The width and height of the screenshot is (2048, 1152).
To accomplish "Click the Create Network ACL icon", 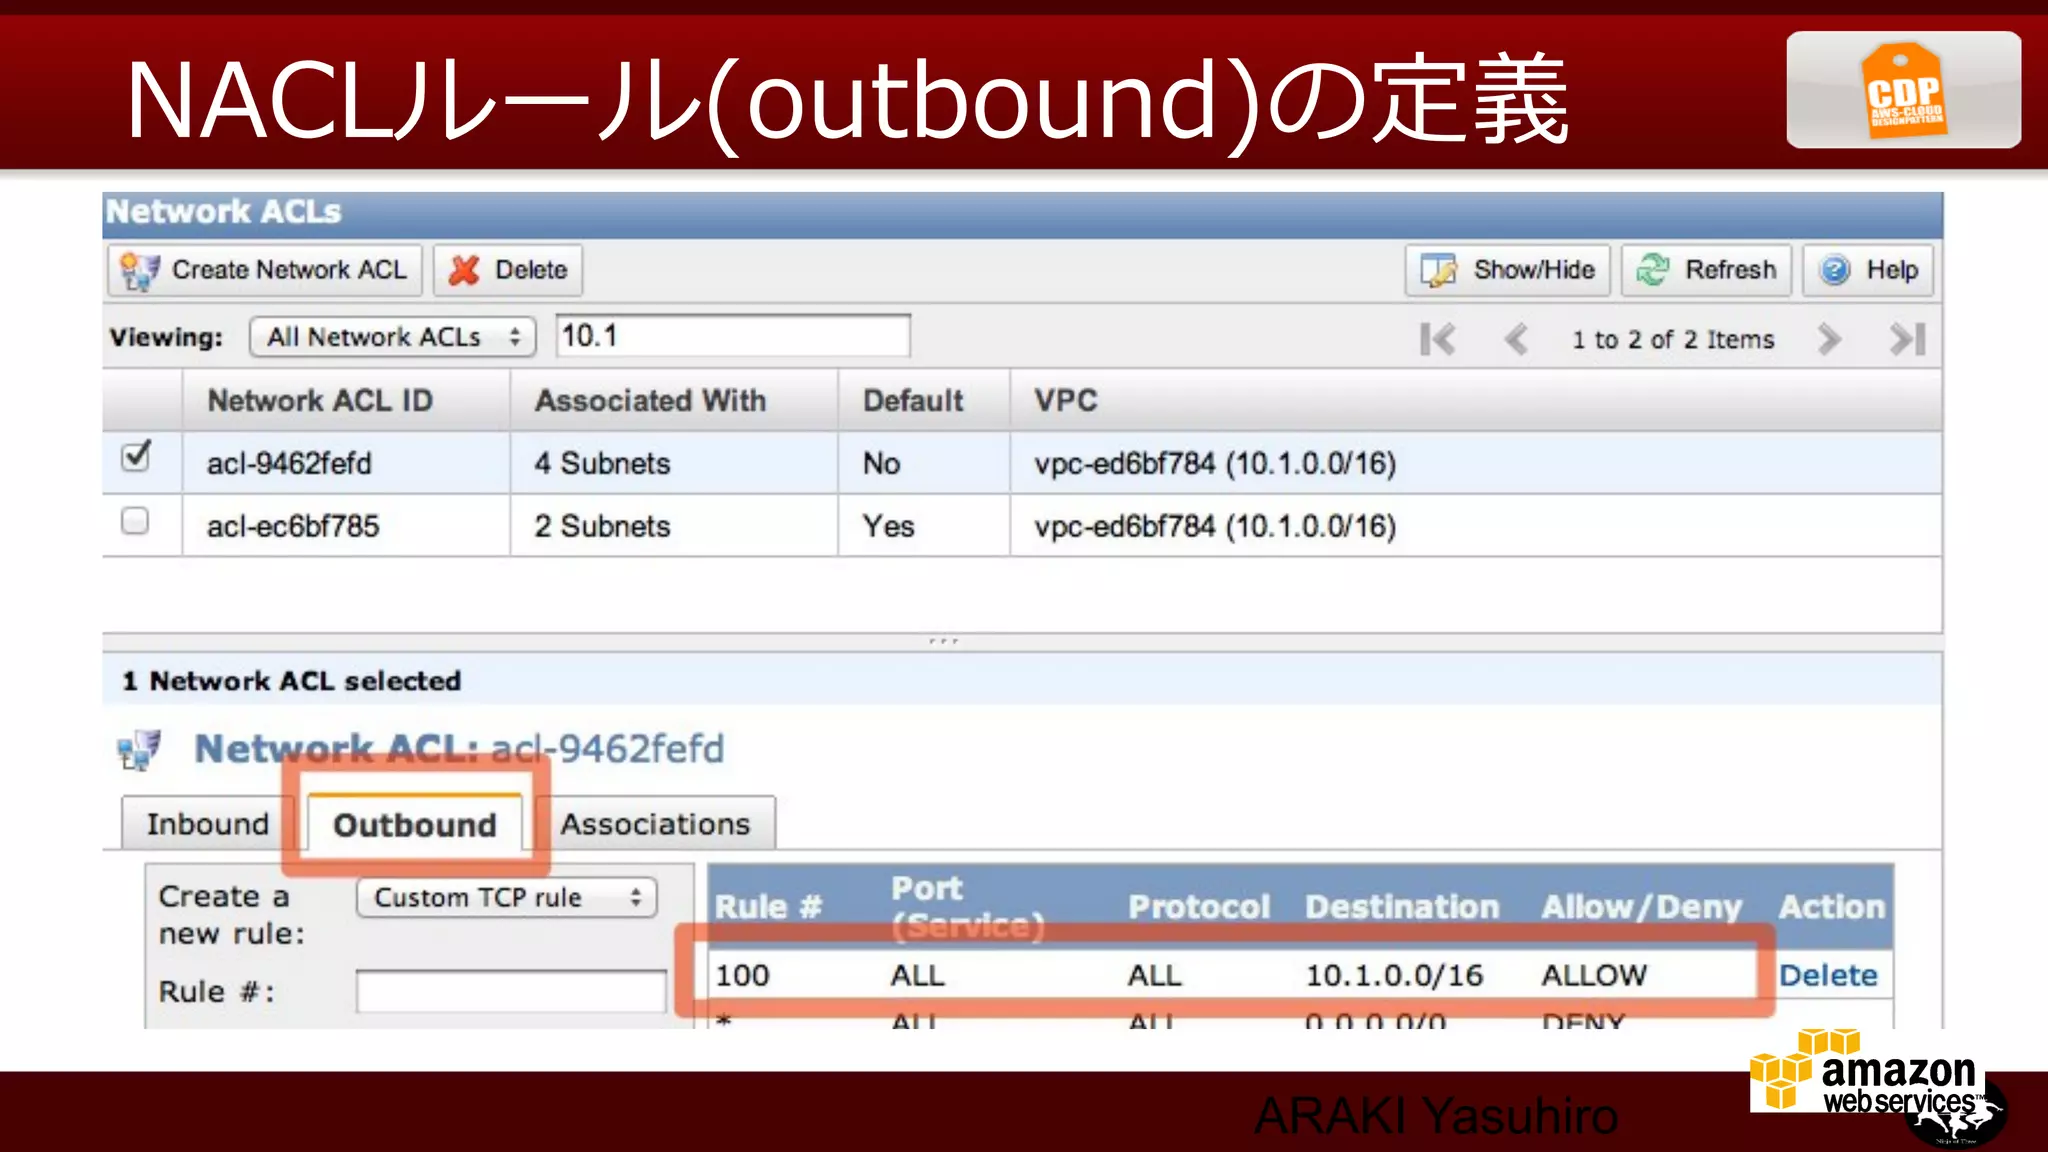I will tap(138, 271).
